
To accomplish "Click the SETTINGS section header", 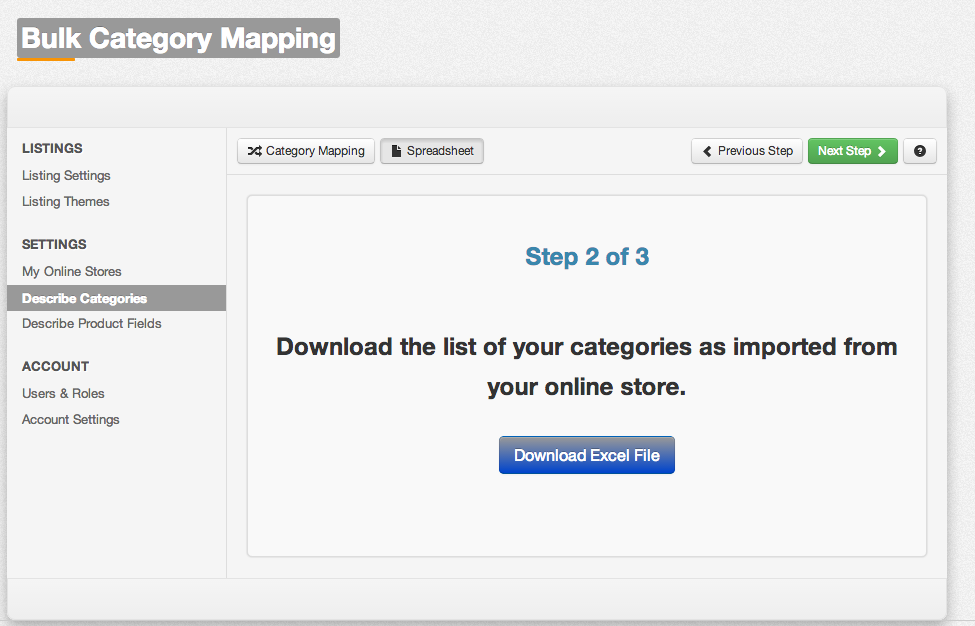I will click(54, 244).
